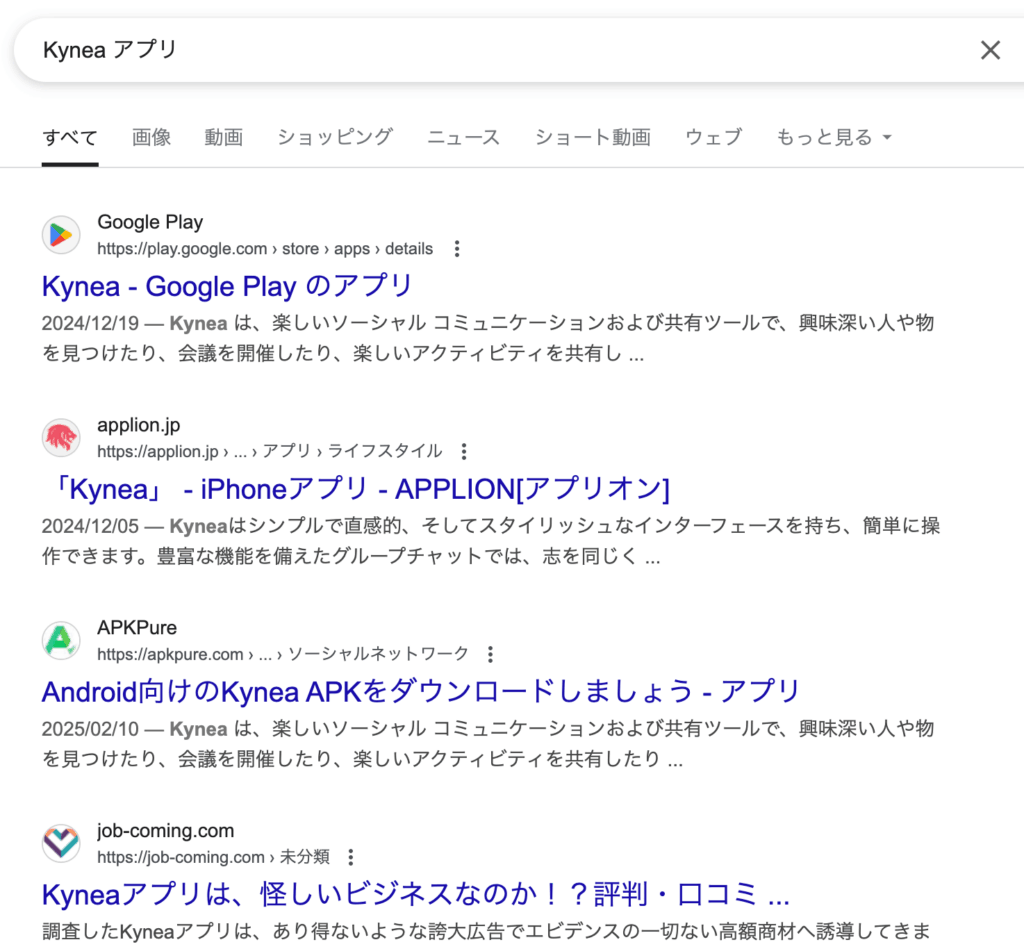Open the Android向けのKynea APKをダウンロード link
The width and height of the screenshot is (1024, 949).
[x=421, y=692]
